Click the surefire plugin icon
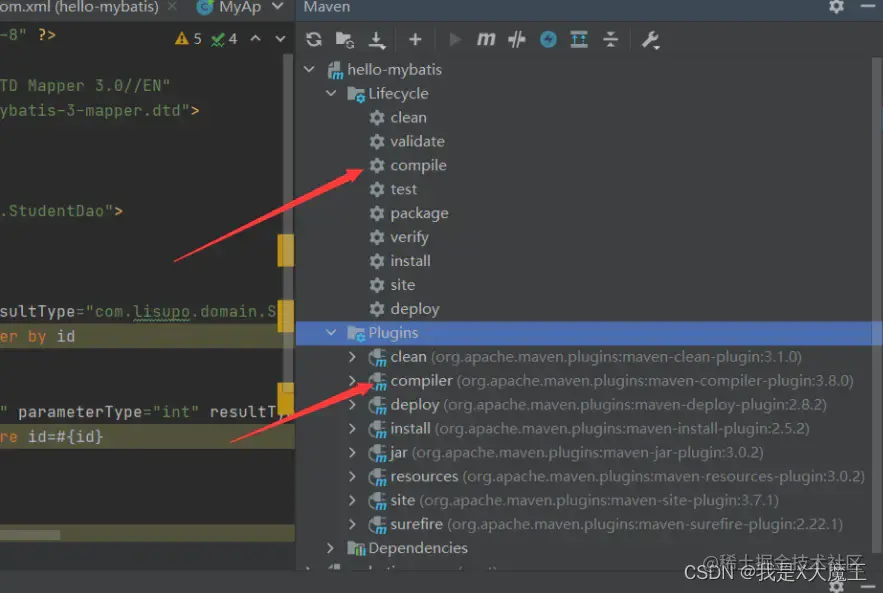This screenshot has width=883, height=593. (377, 525)
